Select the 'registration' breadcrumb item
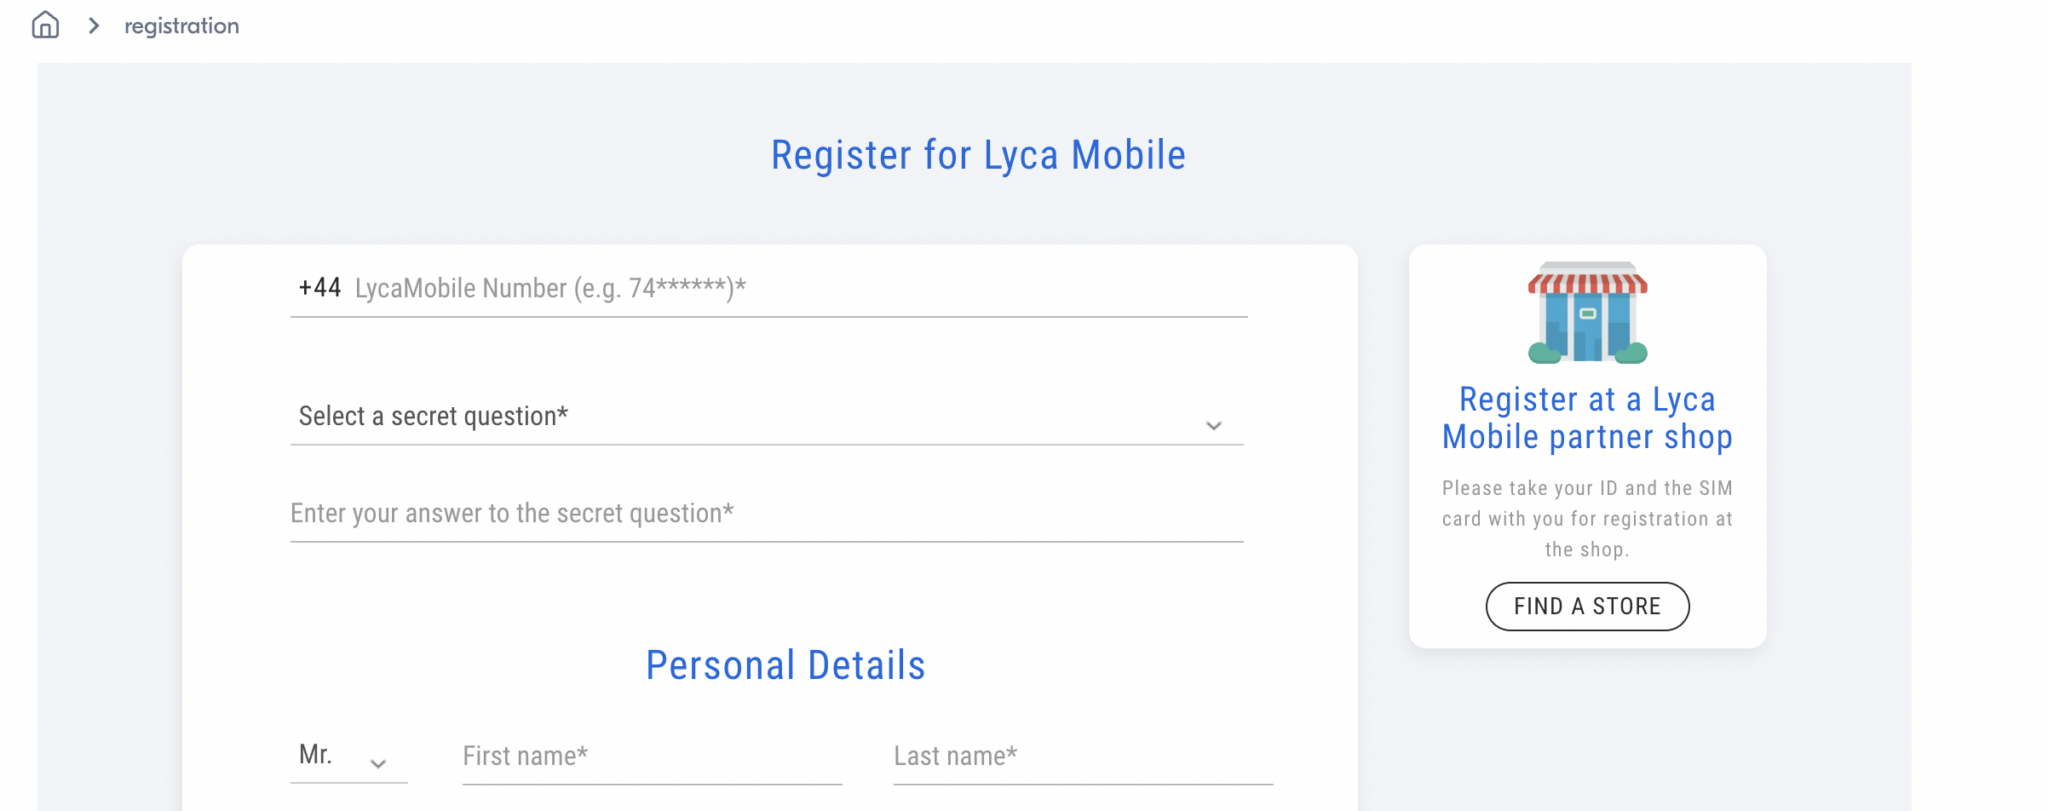Image resolution: width=2048 pixels, height=811 pixels. click(180, 25)
